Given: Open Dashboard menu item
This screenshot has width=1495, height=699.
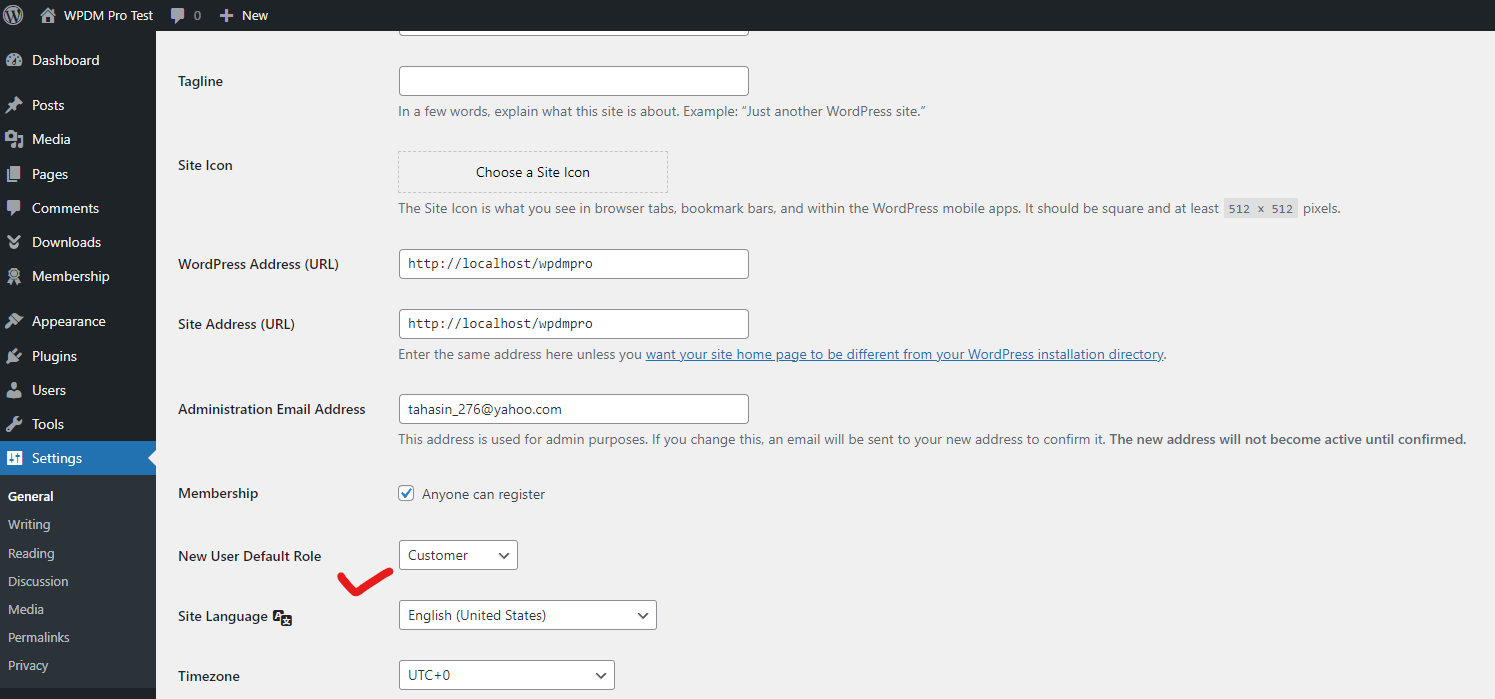Looking at the screenshot, I should [x=78, y=60].
